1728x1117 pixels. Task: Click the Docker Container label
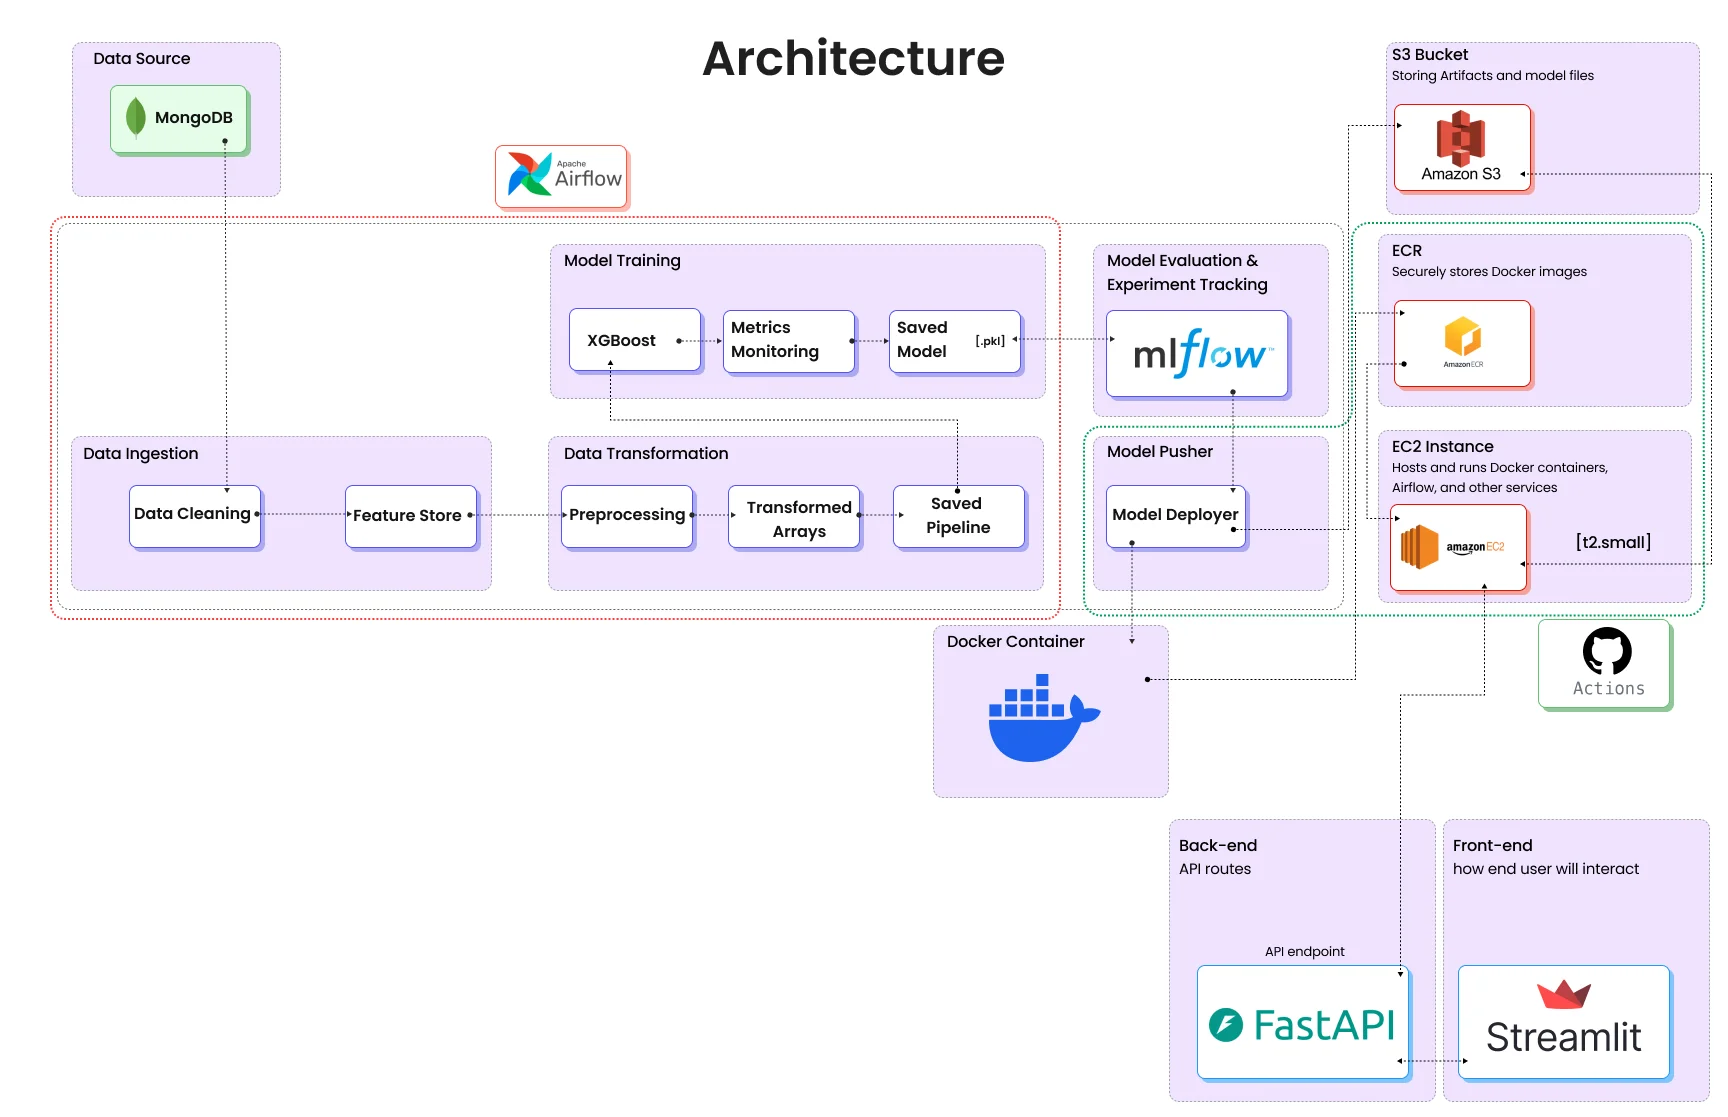(1016, 642)
